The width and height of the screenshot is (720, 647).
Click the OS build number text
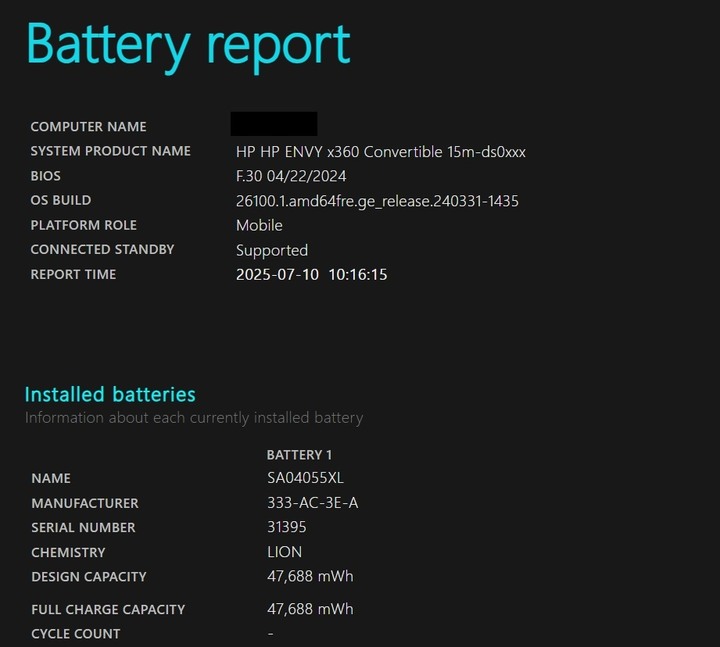tap(377, 201)
